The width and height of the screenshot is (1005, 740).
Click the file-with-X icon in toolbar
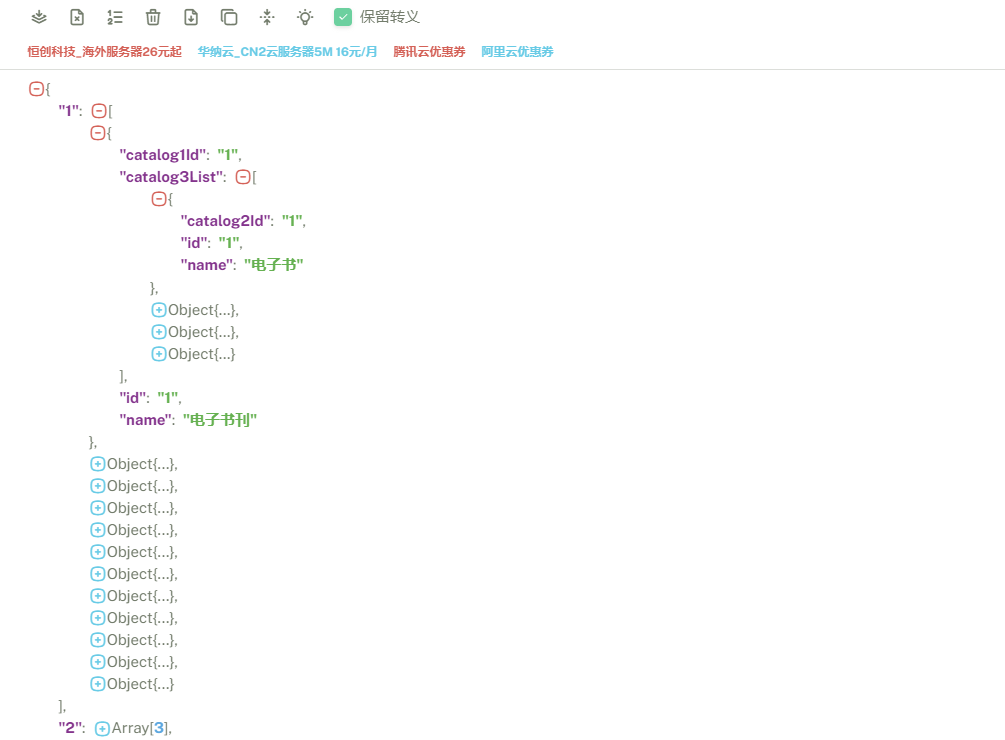coord(77,17)
